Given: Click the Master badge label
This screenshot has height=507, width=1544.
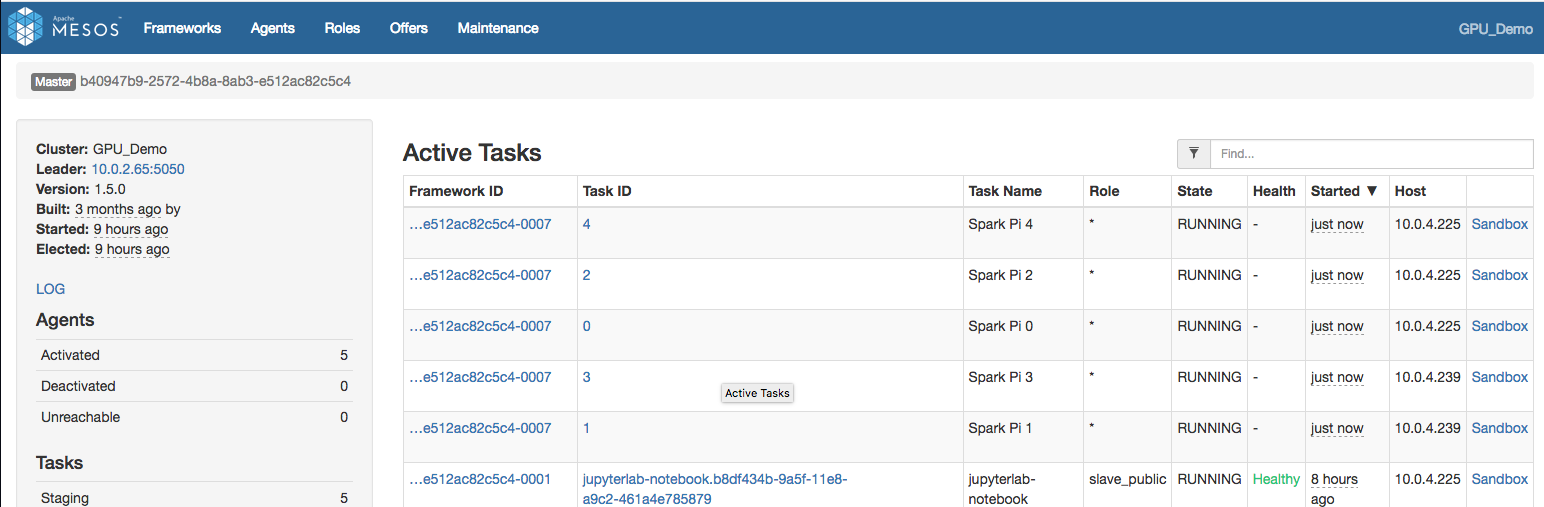Looking at the screenshot, I should pyautogui.click(x=53, y=81).
